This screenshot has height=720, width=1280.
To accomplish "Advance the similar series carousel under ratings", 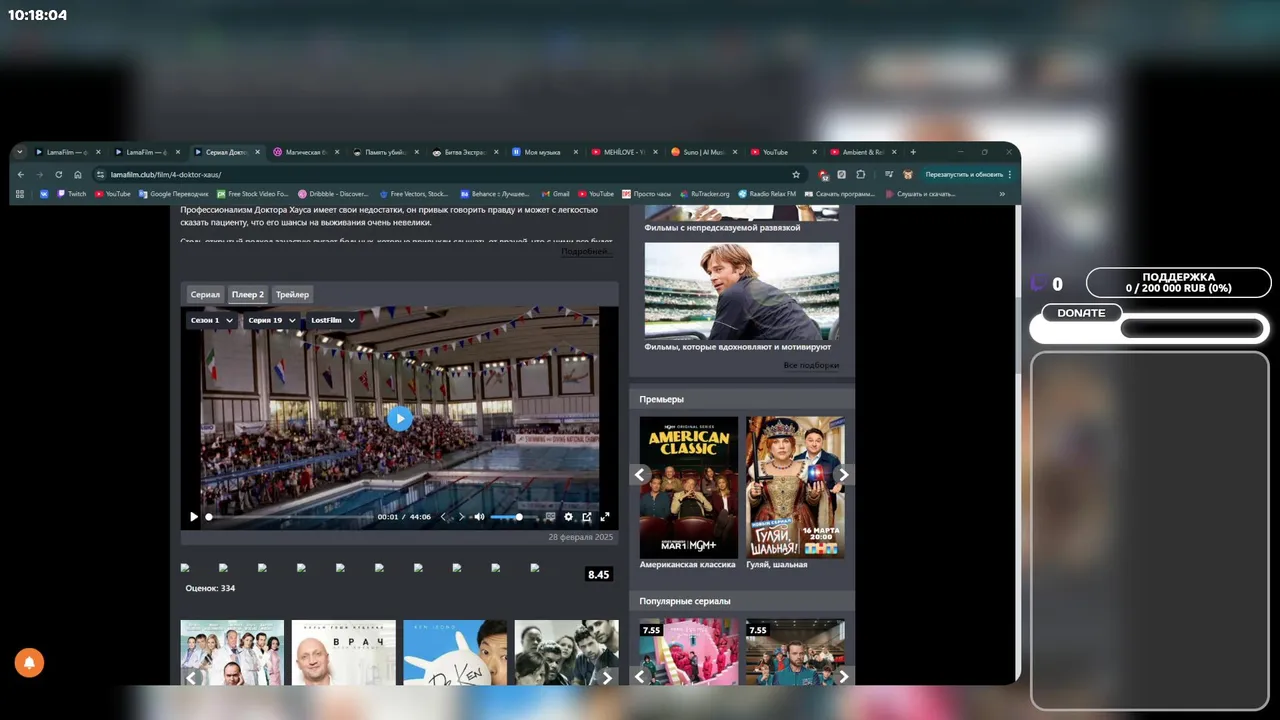I will (607, 677).
